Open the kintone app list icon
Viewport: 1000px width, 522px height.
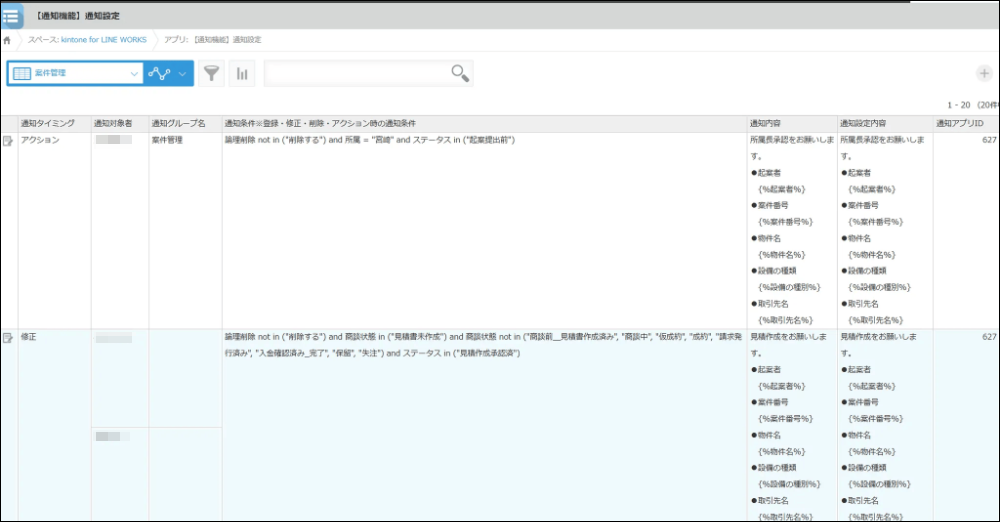coord(12,16)
